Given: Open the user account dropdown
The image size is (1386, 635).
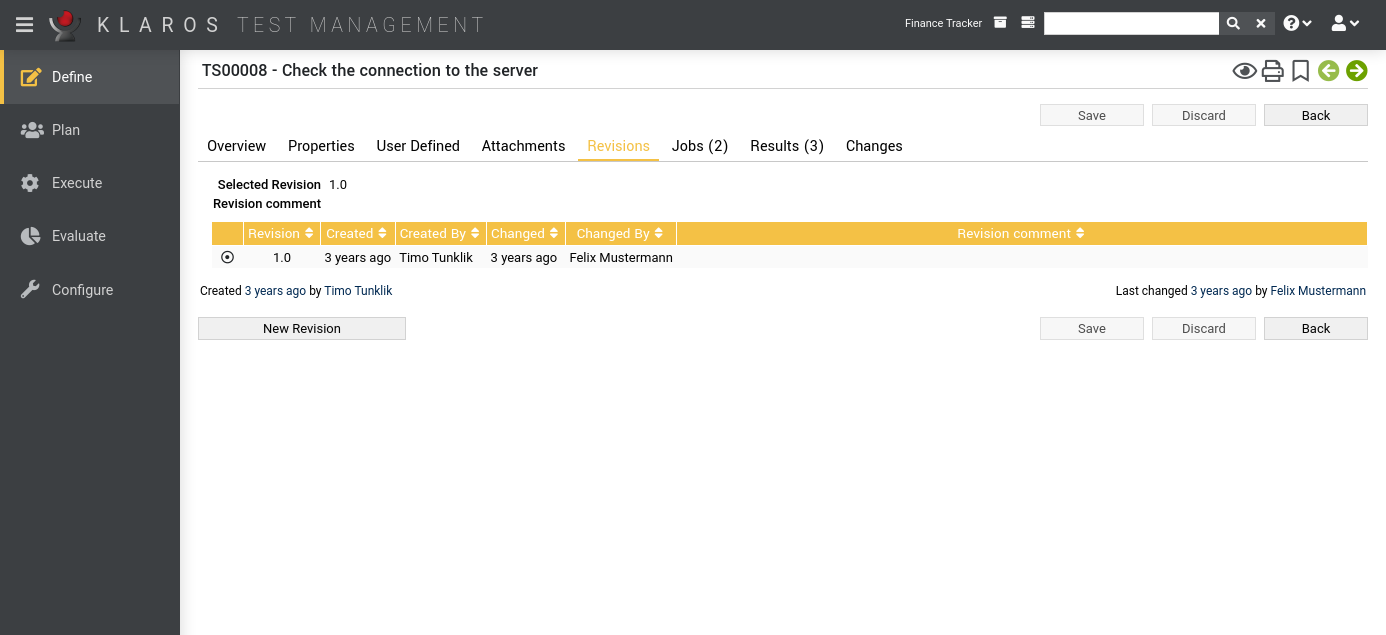Looking at the screenshot, I should (x=1345, y=22).
